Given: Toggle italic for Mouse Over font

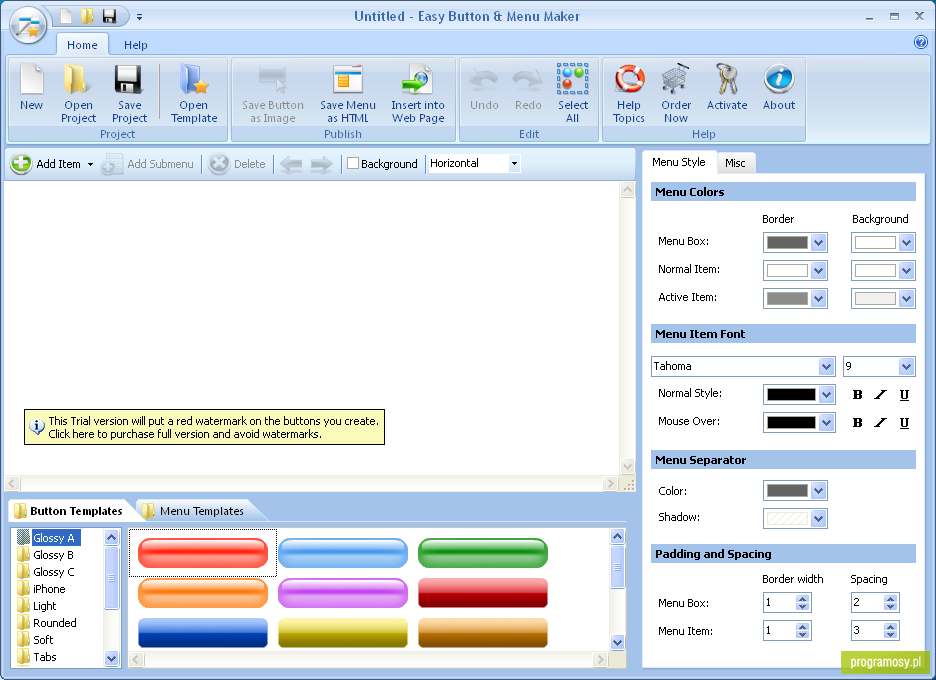Looking at the screenshot, I should (x=880, y=423).
